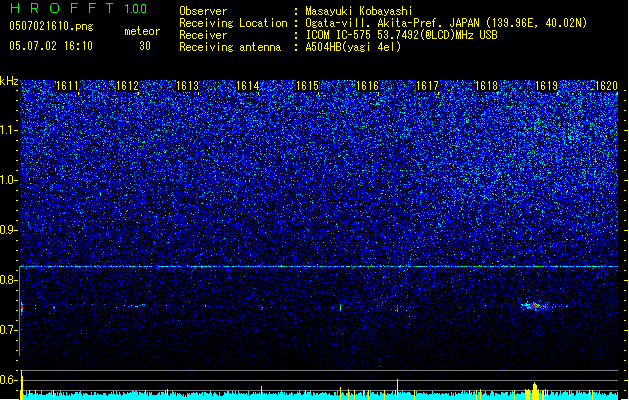Image resolution: width=629 pixels, height=400 pixels.
Task: Click the 'Receiving antenna' field label
Action: click(x=230, y=47)
